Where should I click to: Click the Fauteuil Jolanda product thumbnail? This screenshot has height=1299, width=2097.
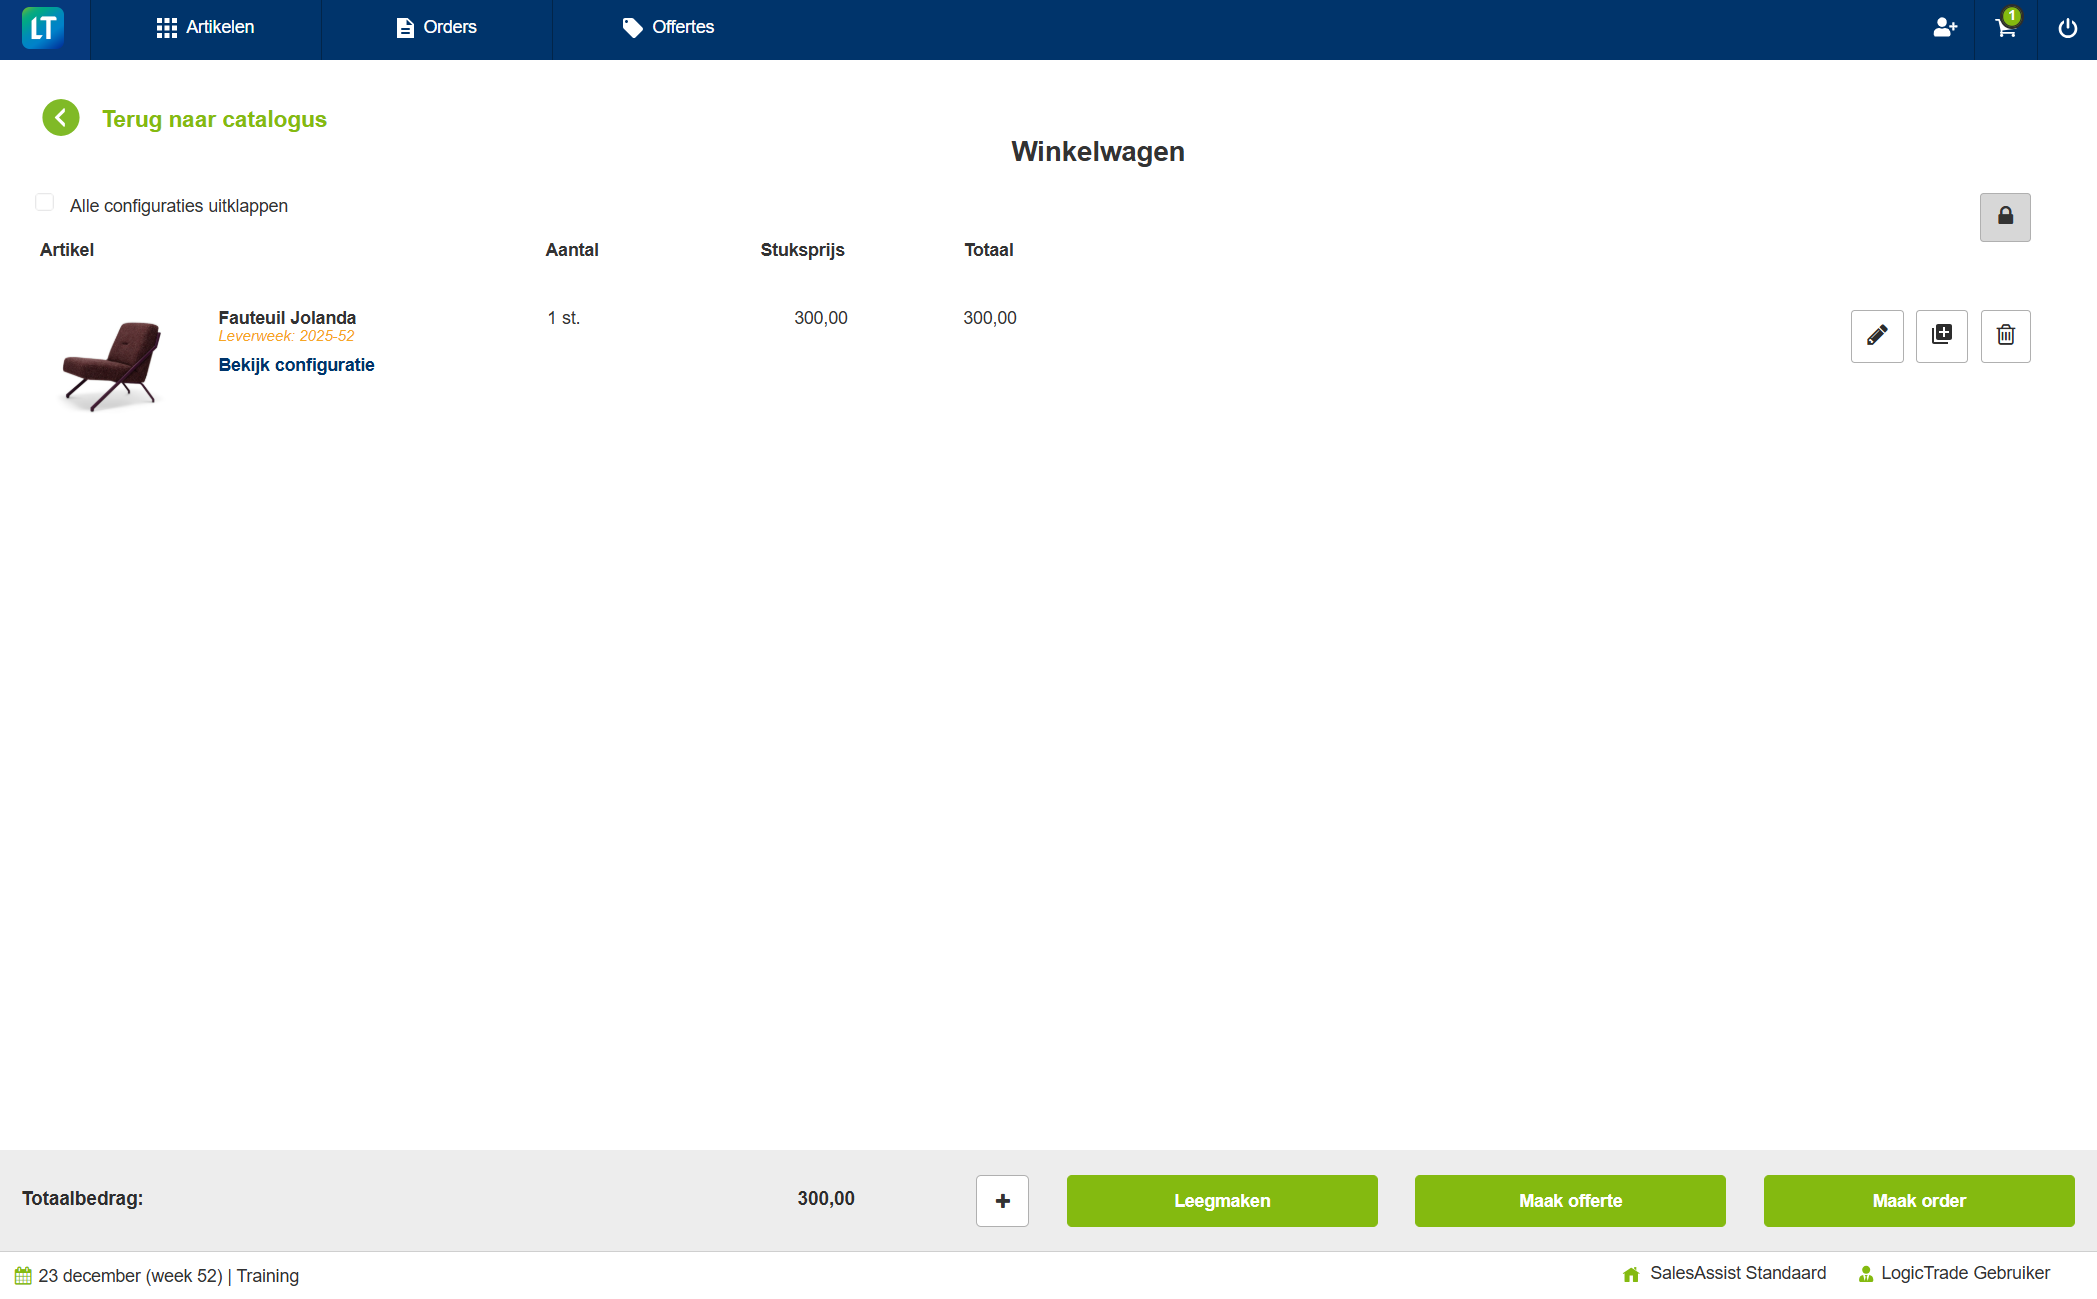[112, 362]
